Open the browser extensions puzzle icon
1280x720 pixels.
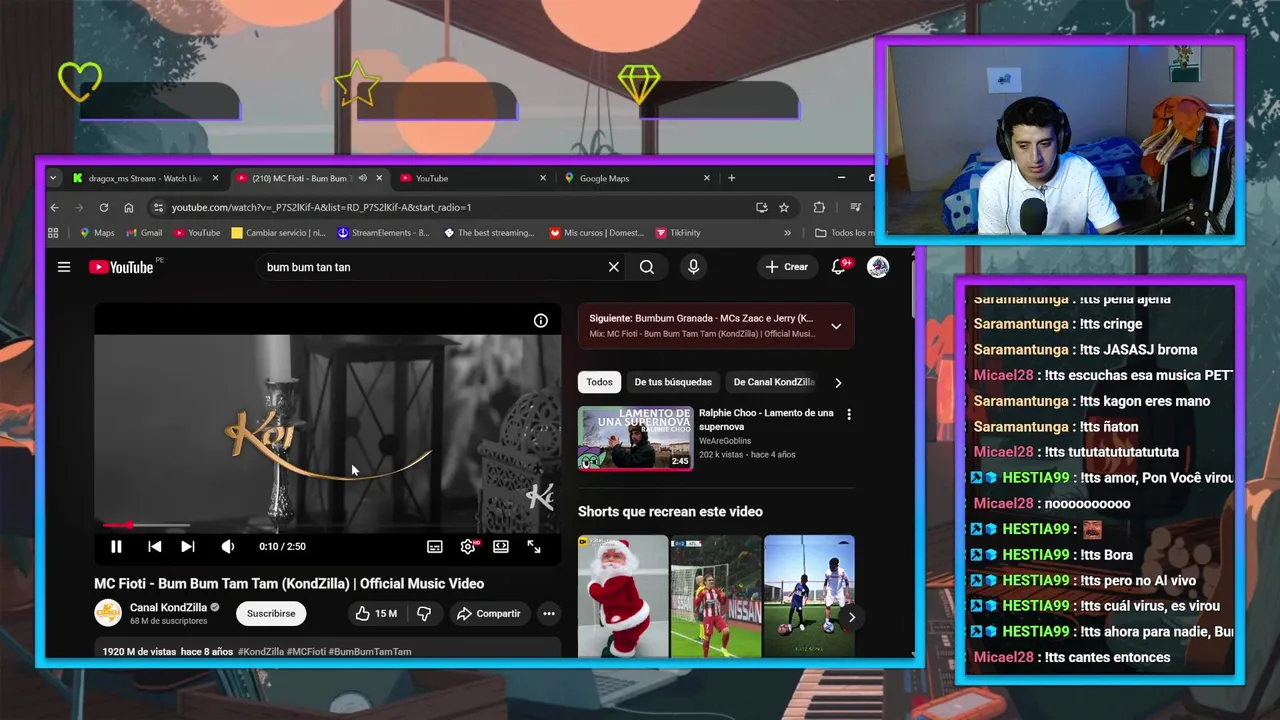pyautogui.click(x=819, y=207)
